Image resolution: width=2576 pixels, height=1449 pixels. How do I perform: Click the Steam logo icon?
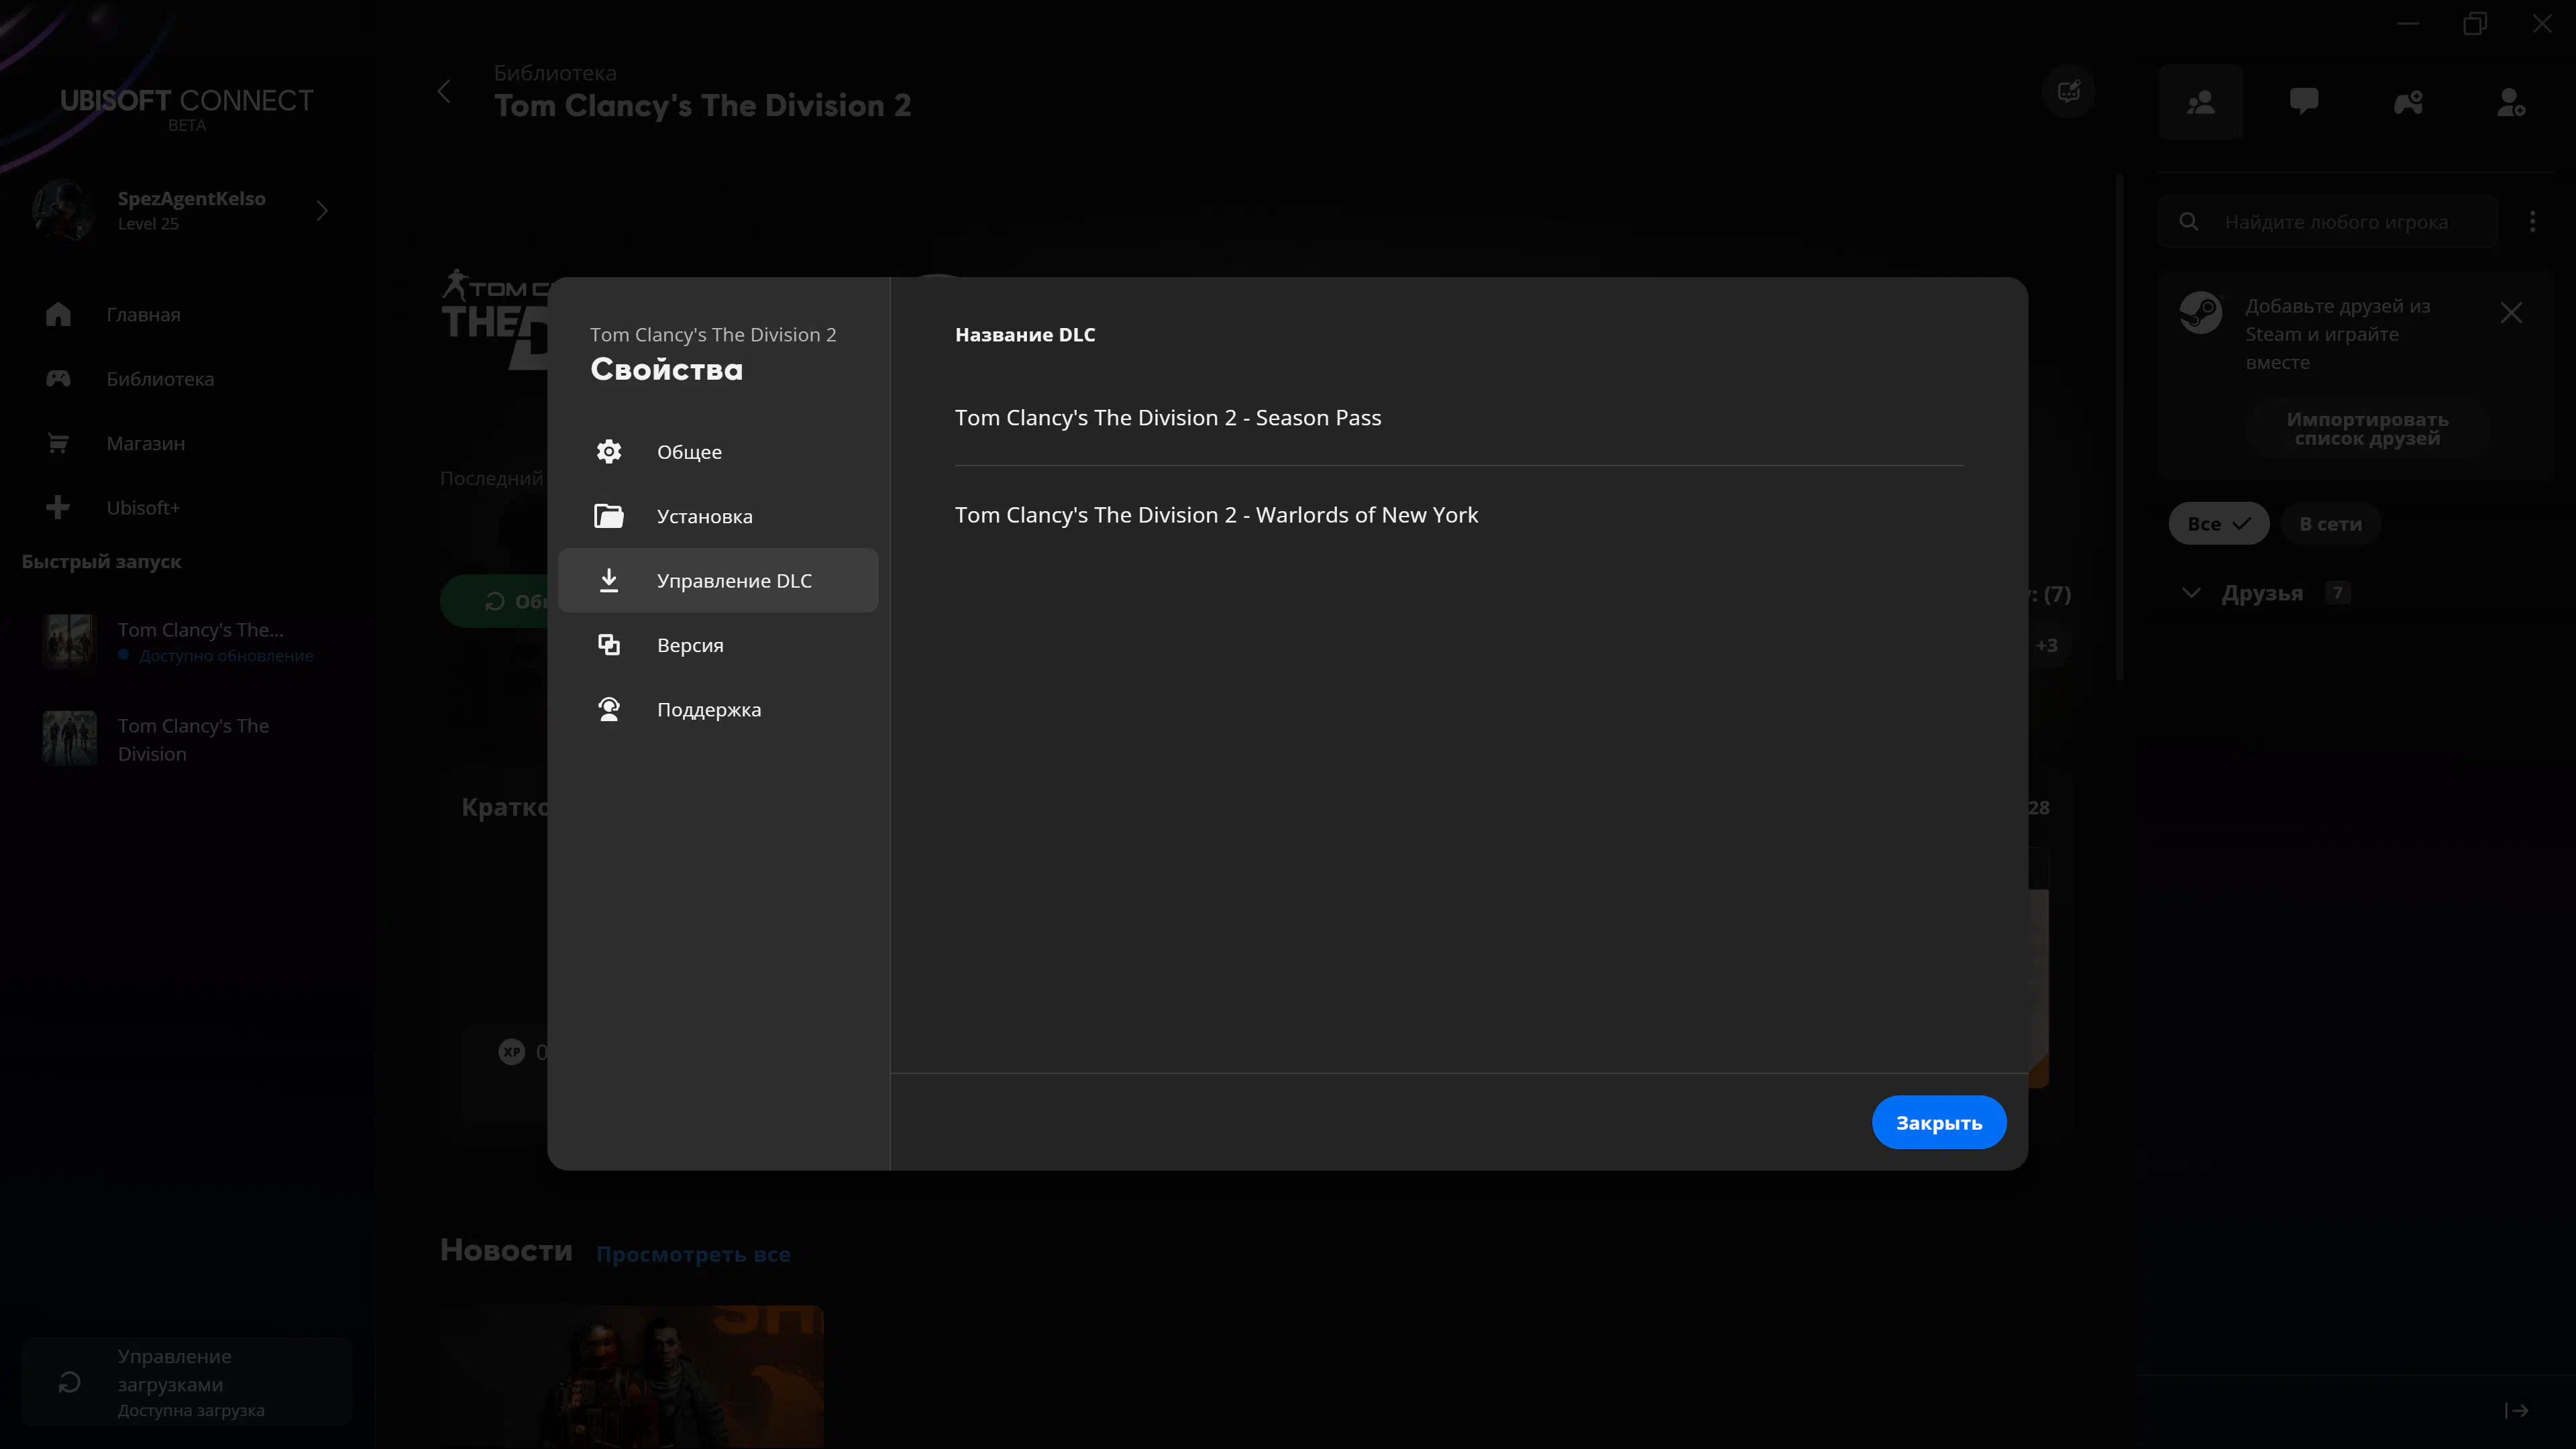pyautogui.click(x=2201, y=313)
